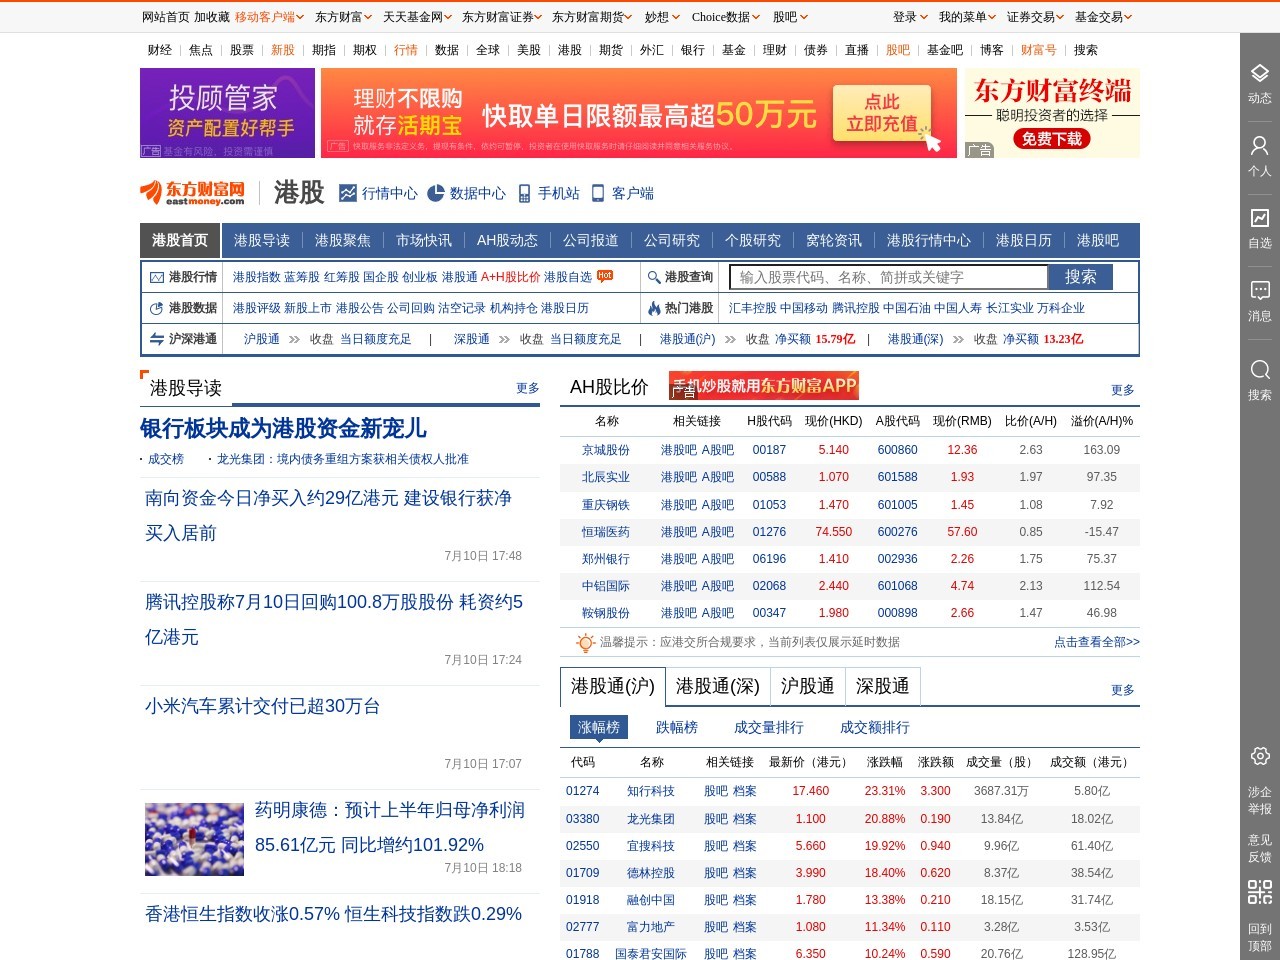Viewport: 1280px width, 960px height.
Task: Open the 行情中心 chart icon
Action: [x=349, y=193]
